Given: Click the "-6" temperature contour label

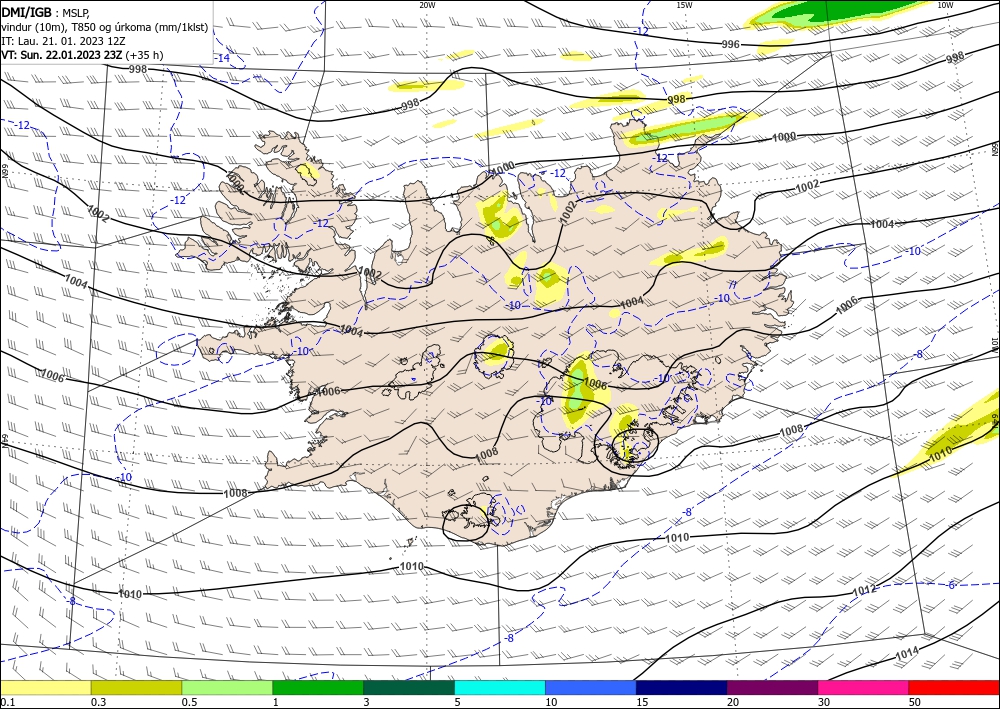Looking at the screenshot, I should tap(950, 585).
